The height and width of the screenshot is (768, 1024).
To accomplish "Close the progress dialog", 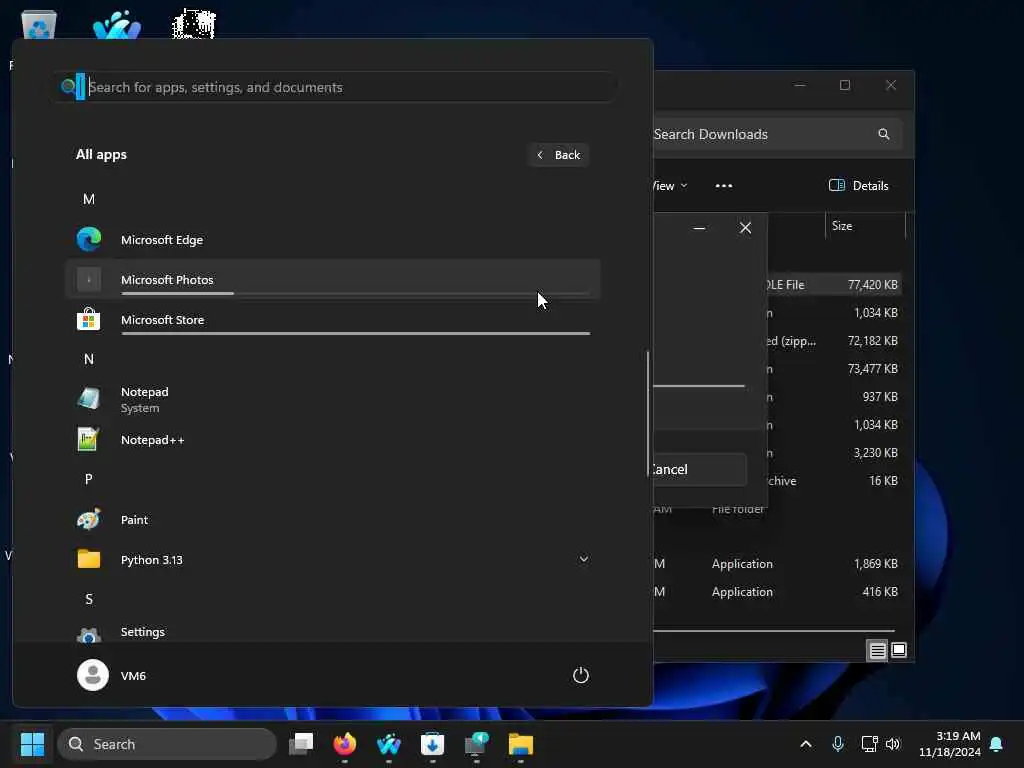I will point(745,228).
